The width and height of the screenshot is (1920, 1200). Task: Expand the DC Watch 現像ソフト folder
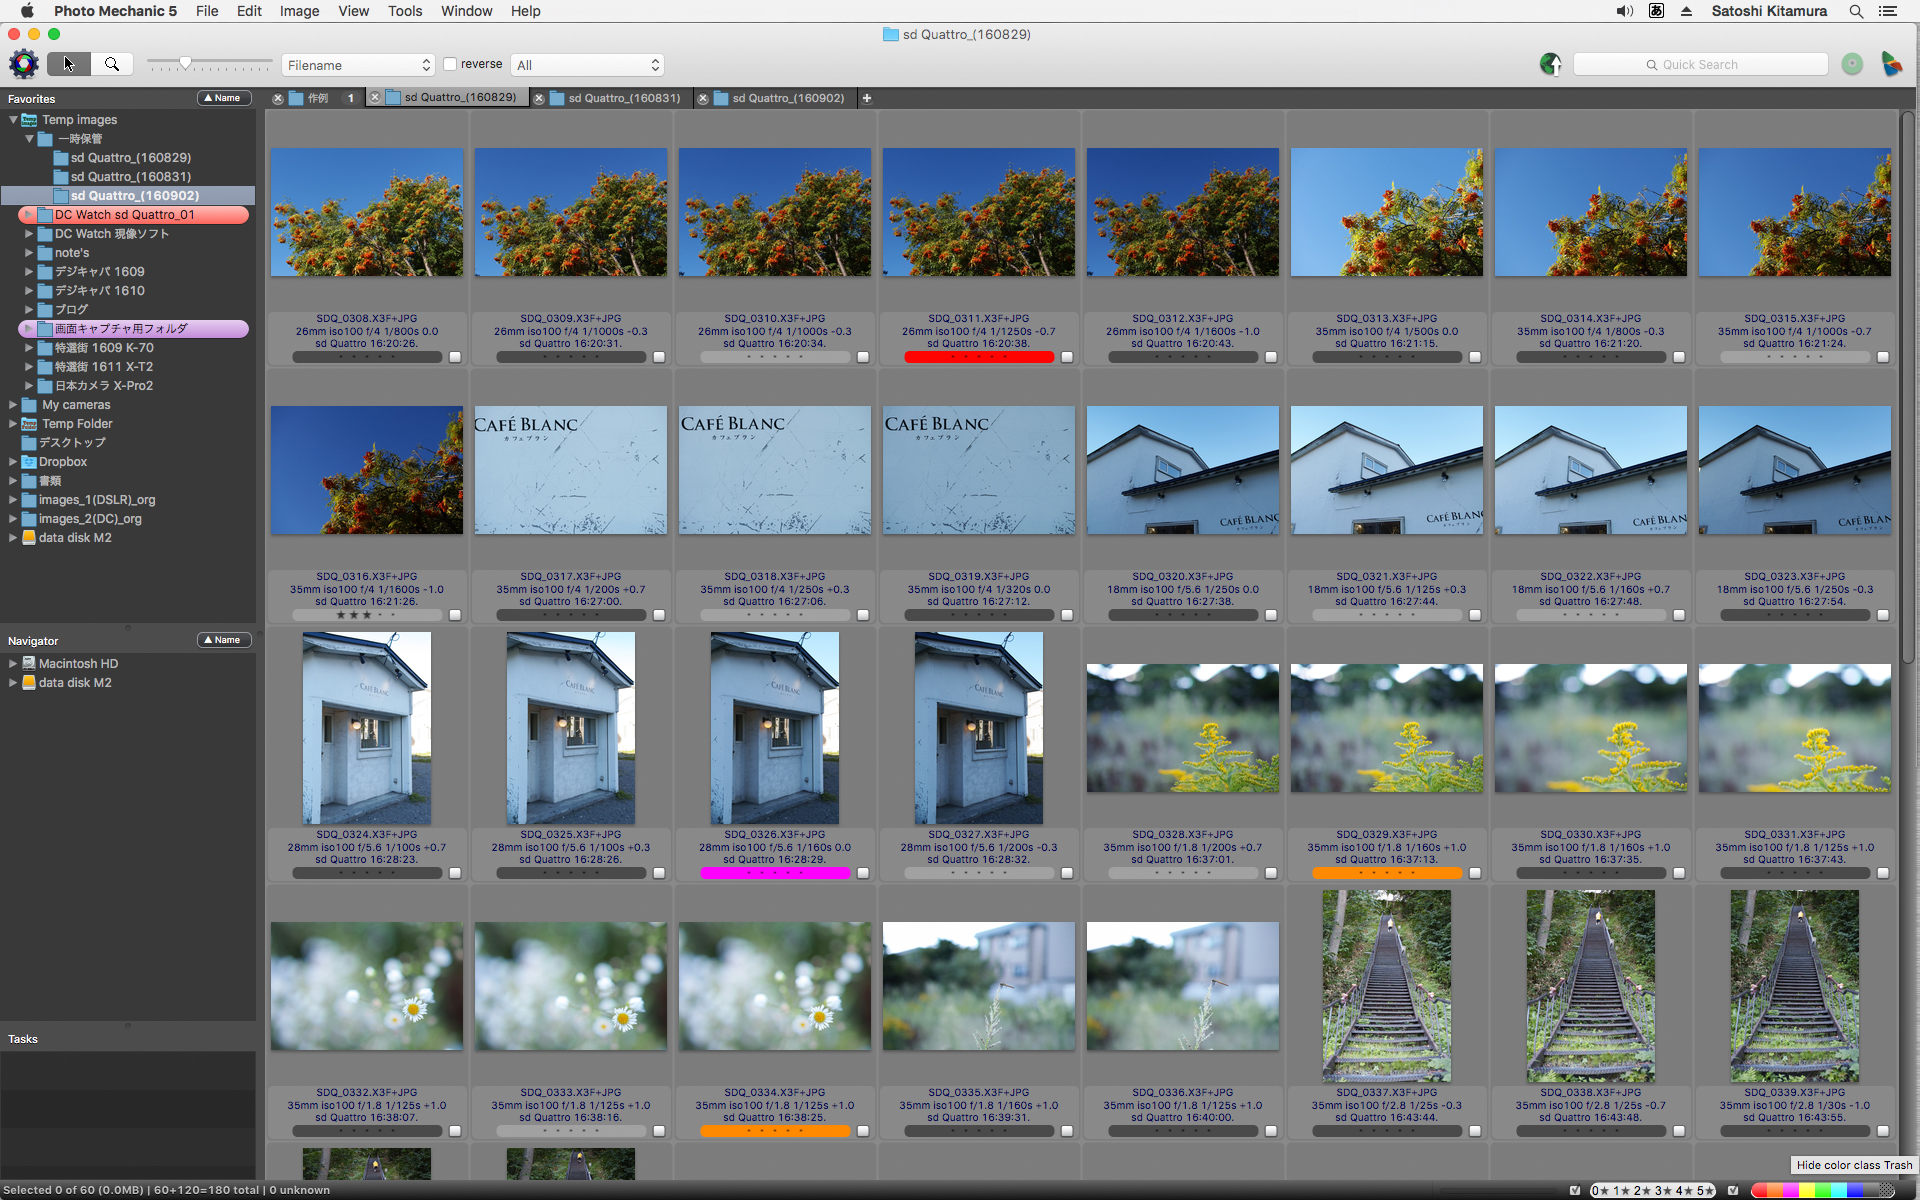point(30,234)
